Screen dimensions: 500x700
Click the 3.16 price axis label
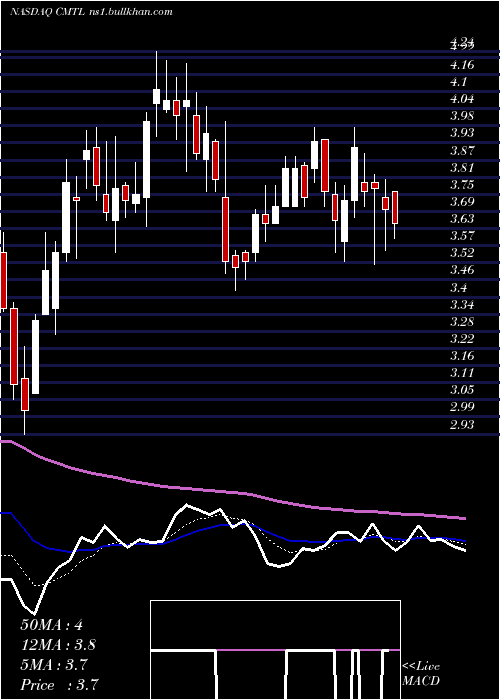(462, 356)
